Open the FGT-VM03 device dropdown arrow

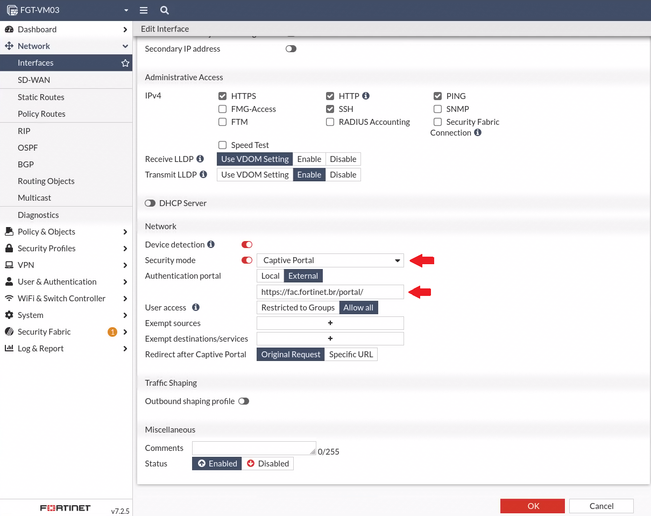(x=126, y=10)
